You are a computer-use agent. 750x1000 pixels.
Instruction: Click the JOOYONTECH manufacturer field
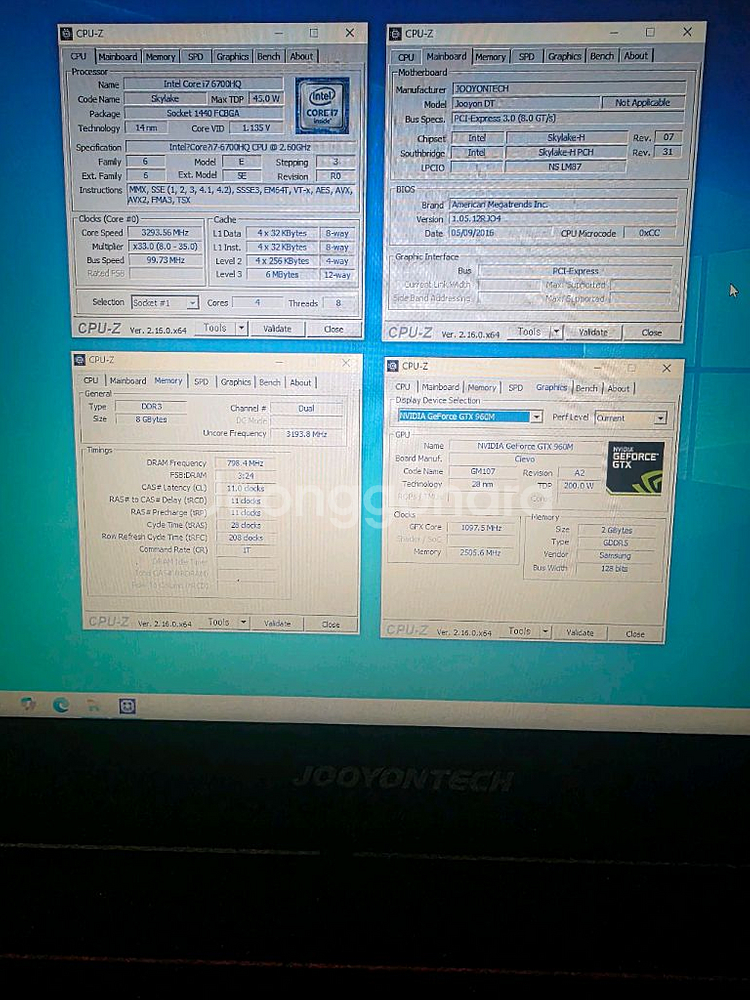(x=569, y=89)
